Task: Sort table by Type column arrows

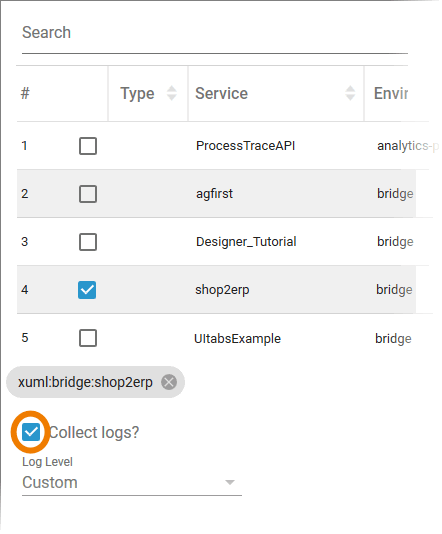Action: pyautogui.click(x=172, y=93)
